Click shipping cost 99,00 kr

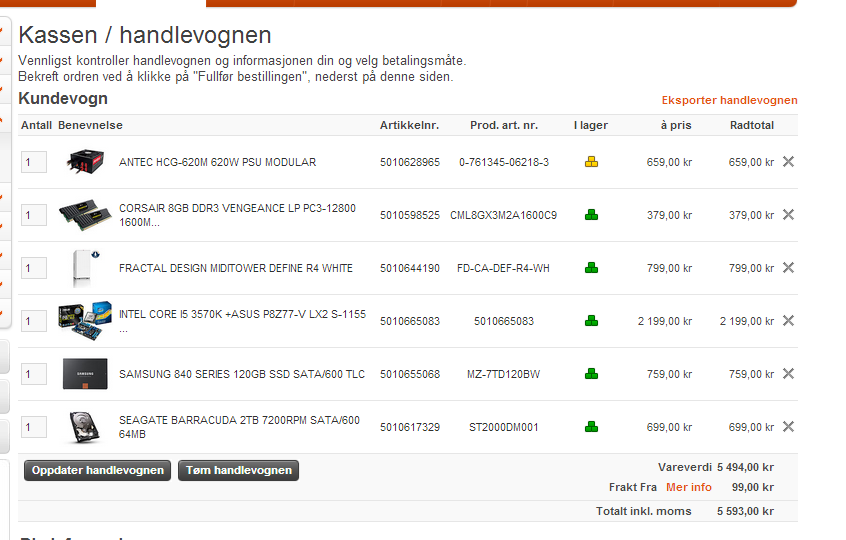click(x=753, y=487)
